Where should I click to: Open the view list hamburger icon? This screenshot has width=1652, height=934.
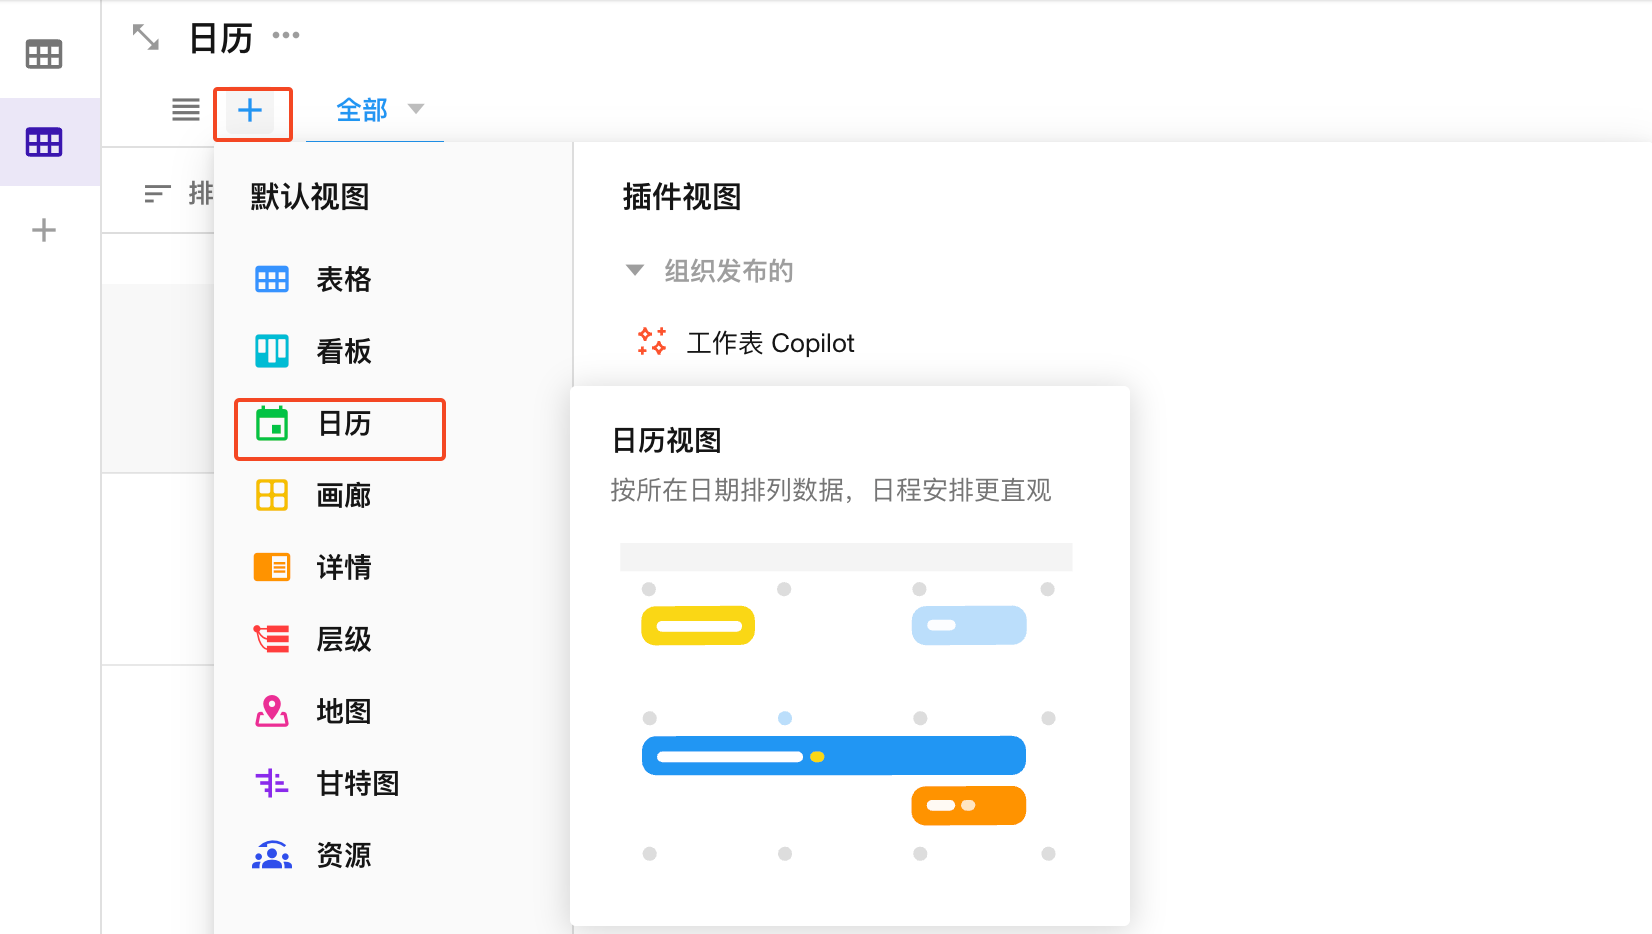186,110
